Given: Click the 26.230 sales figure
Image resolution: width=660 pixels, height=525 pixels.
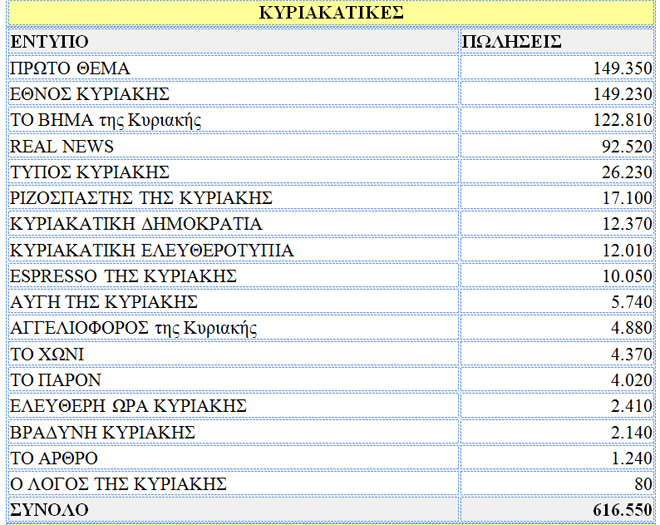Looking at the screenshot, I should [626, 172].
